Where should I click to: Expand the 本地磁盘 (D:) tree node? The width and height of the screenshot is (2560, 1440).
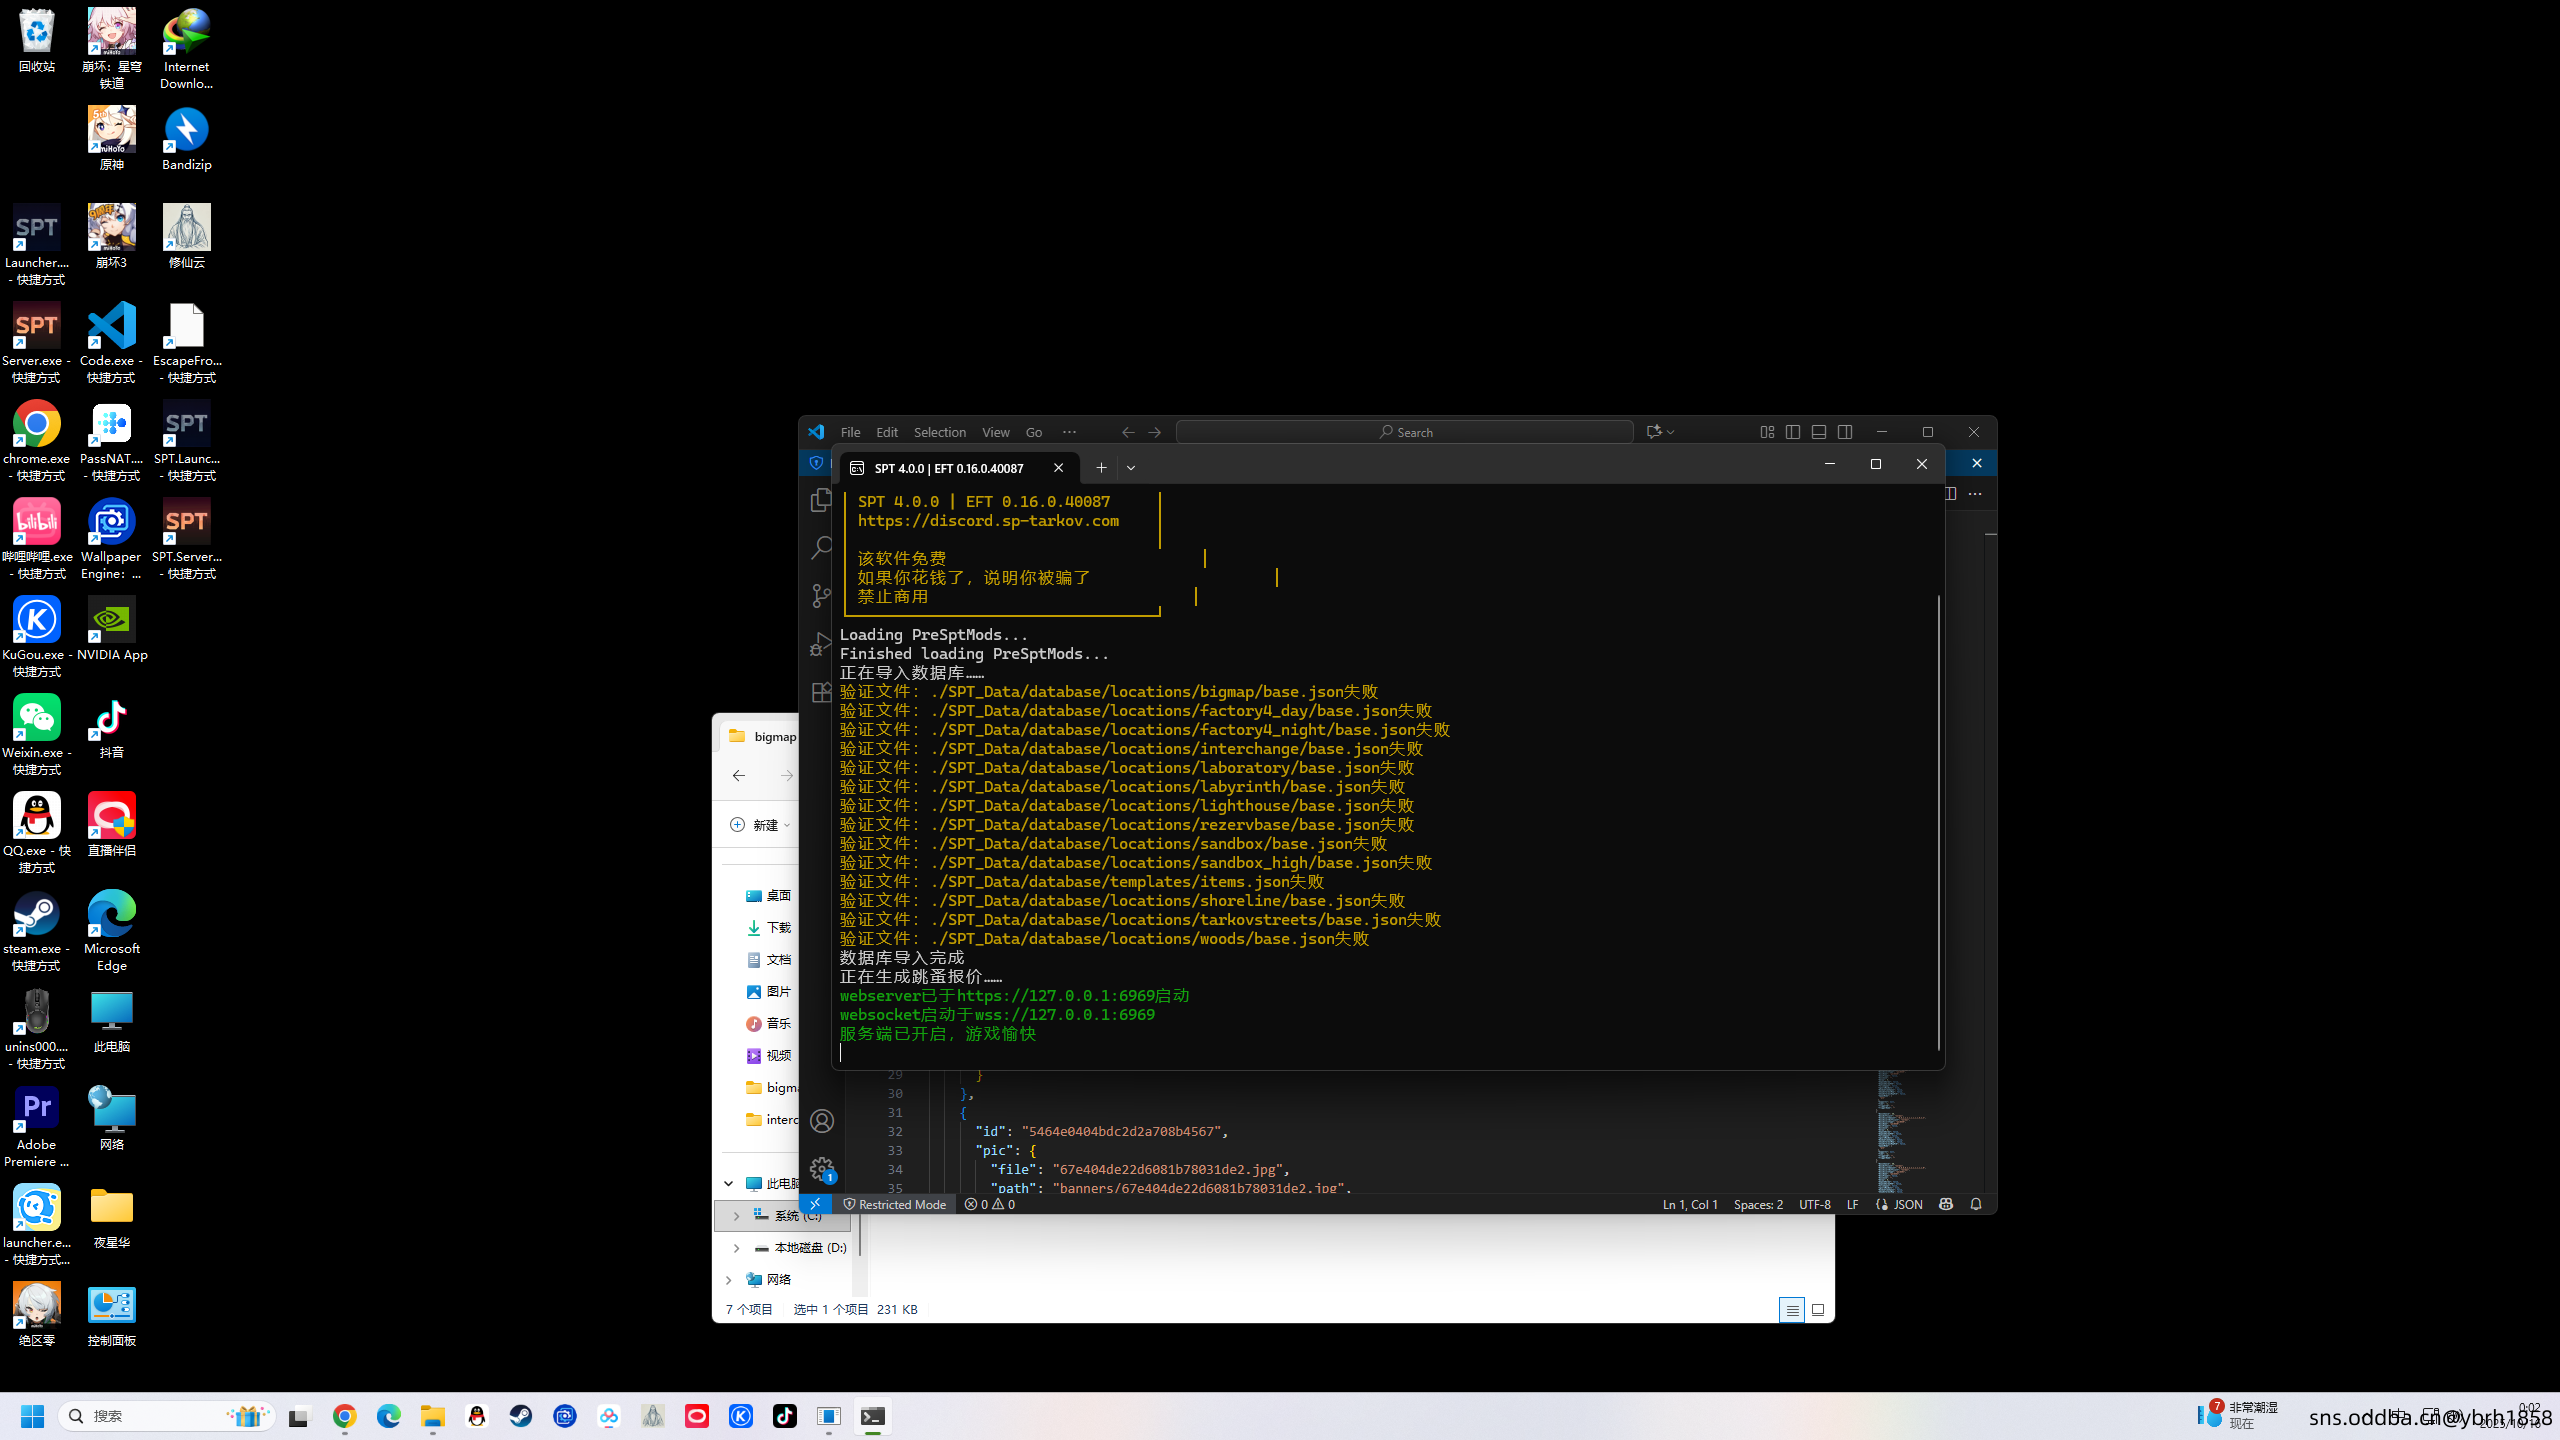pyautogui.click(x=737, y=1248)
